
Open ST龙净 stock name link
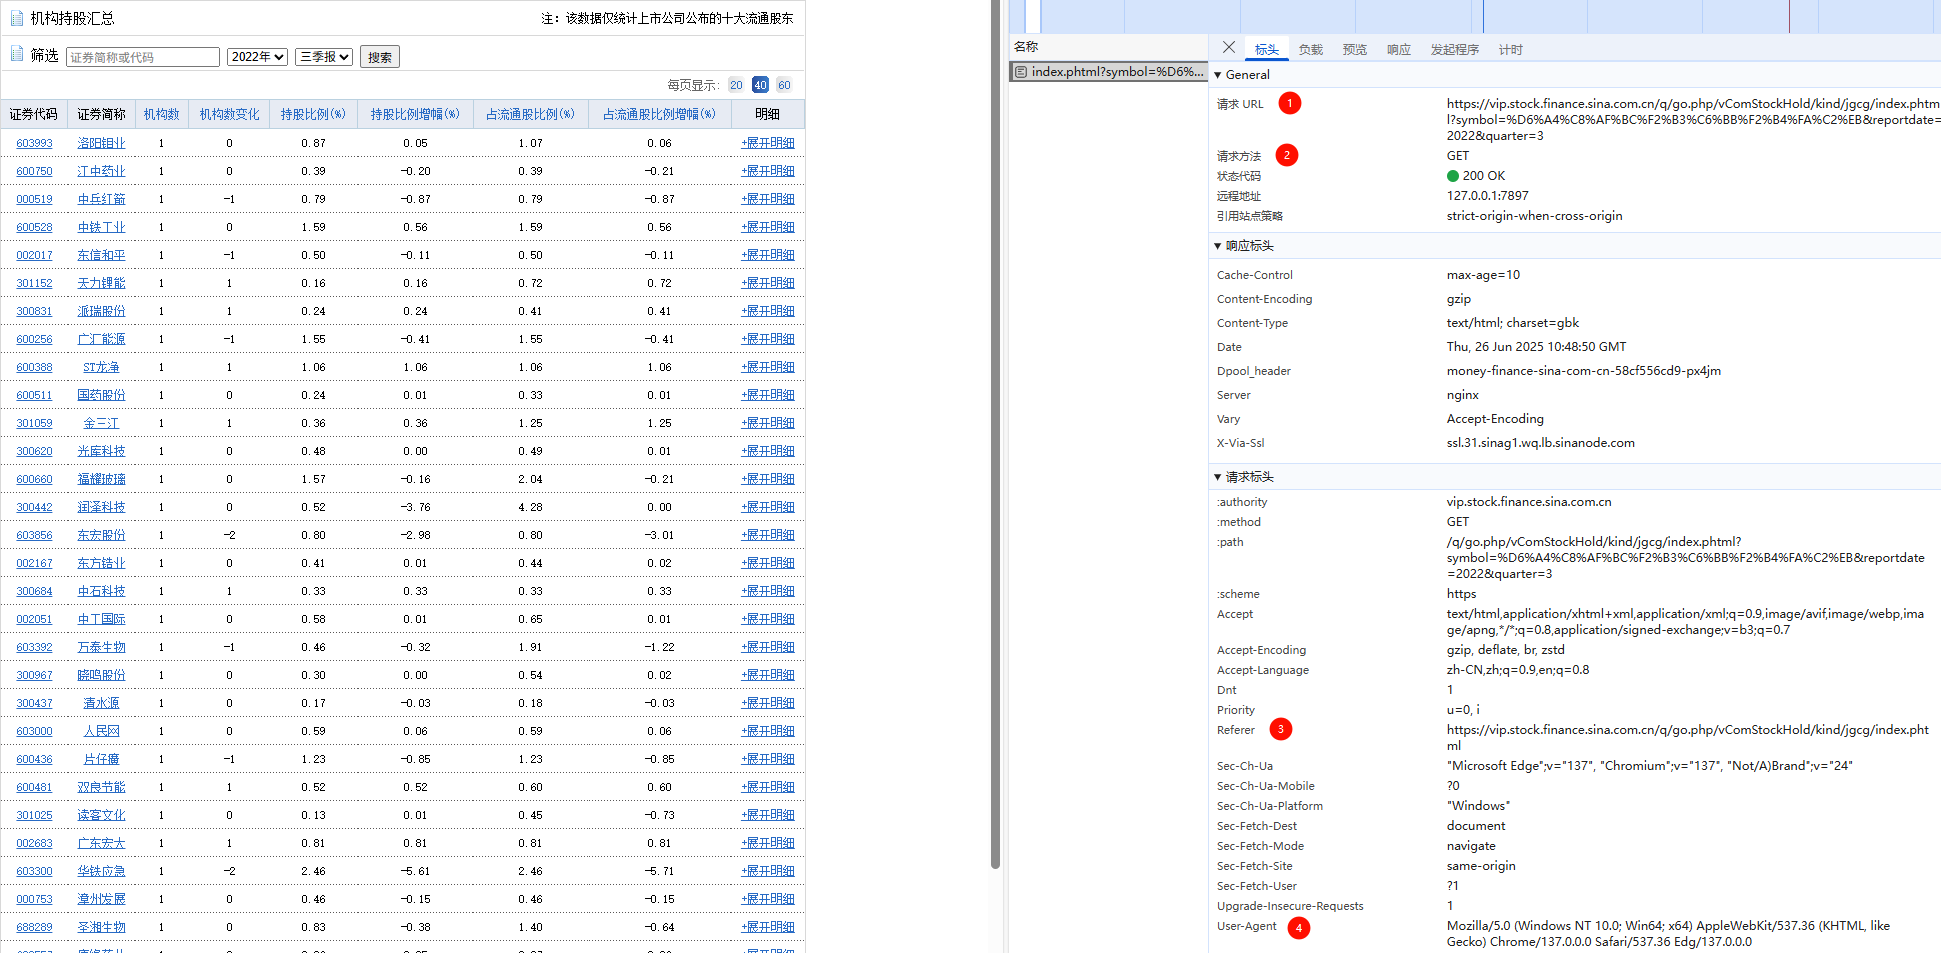point(102,367)
